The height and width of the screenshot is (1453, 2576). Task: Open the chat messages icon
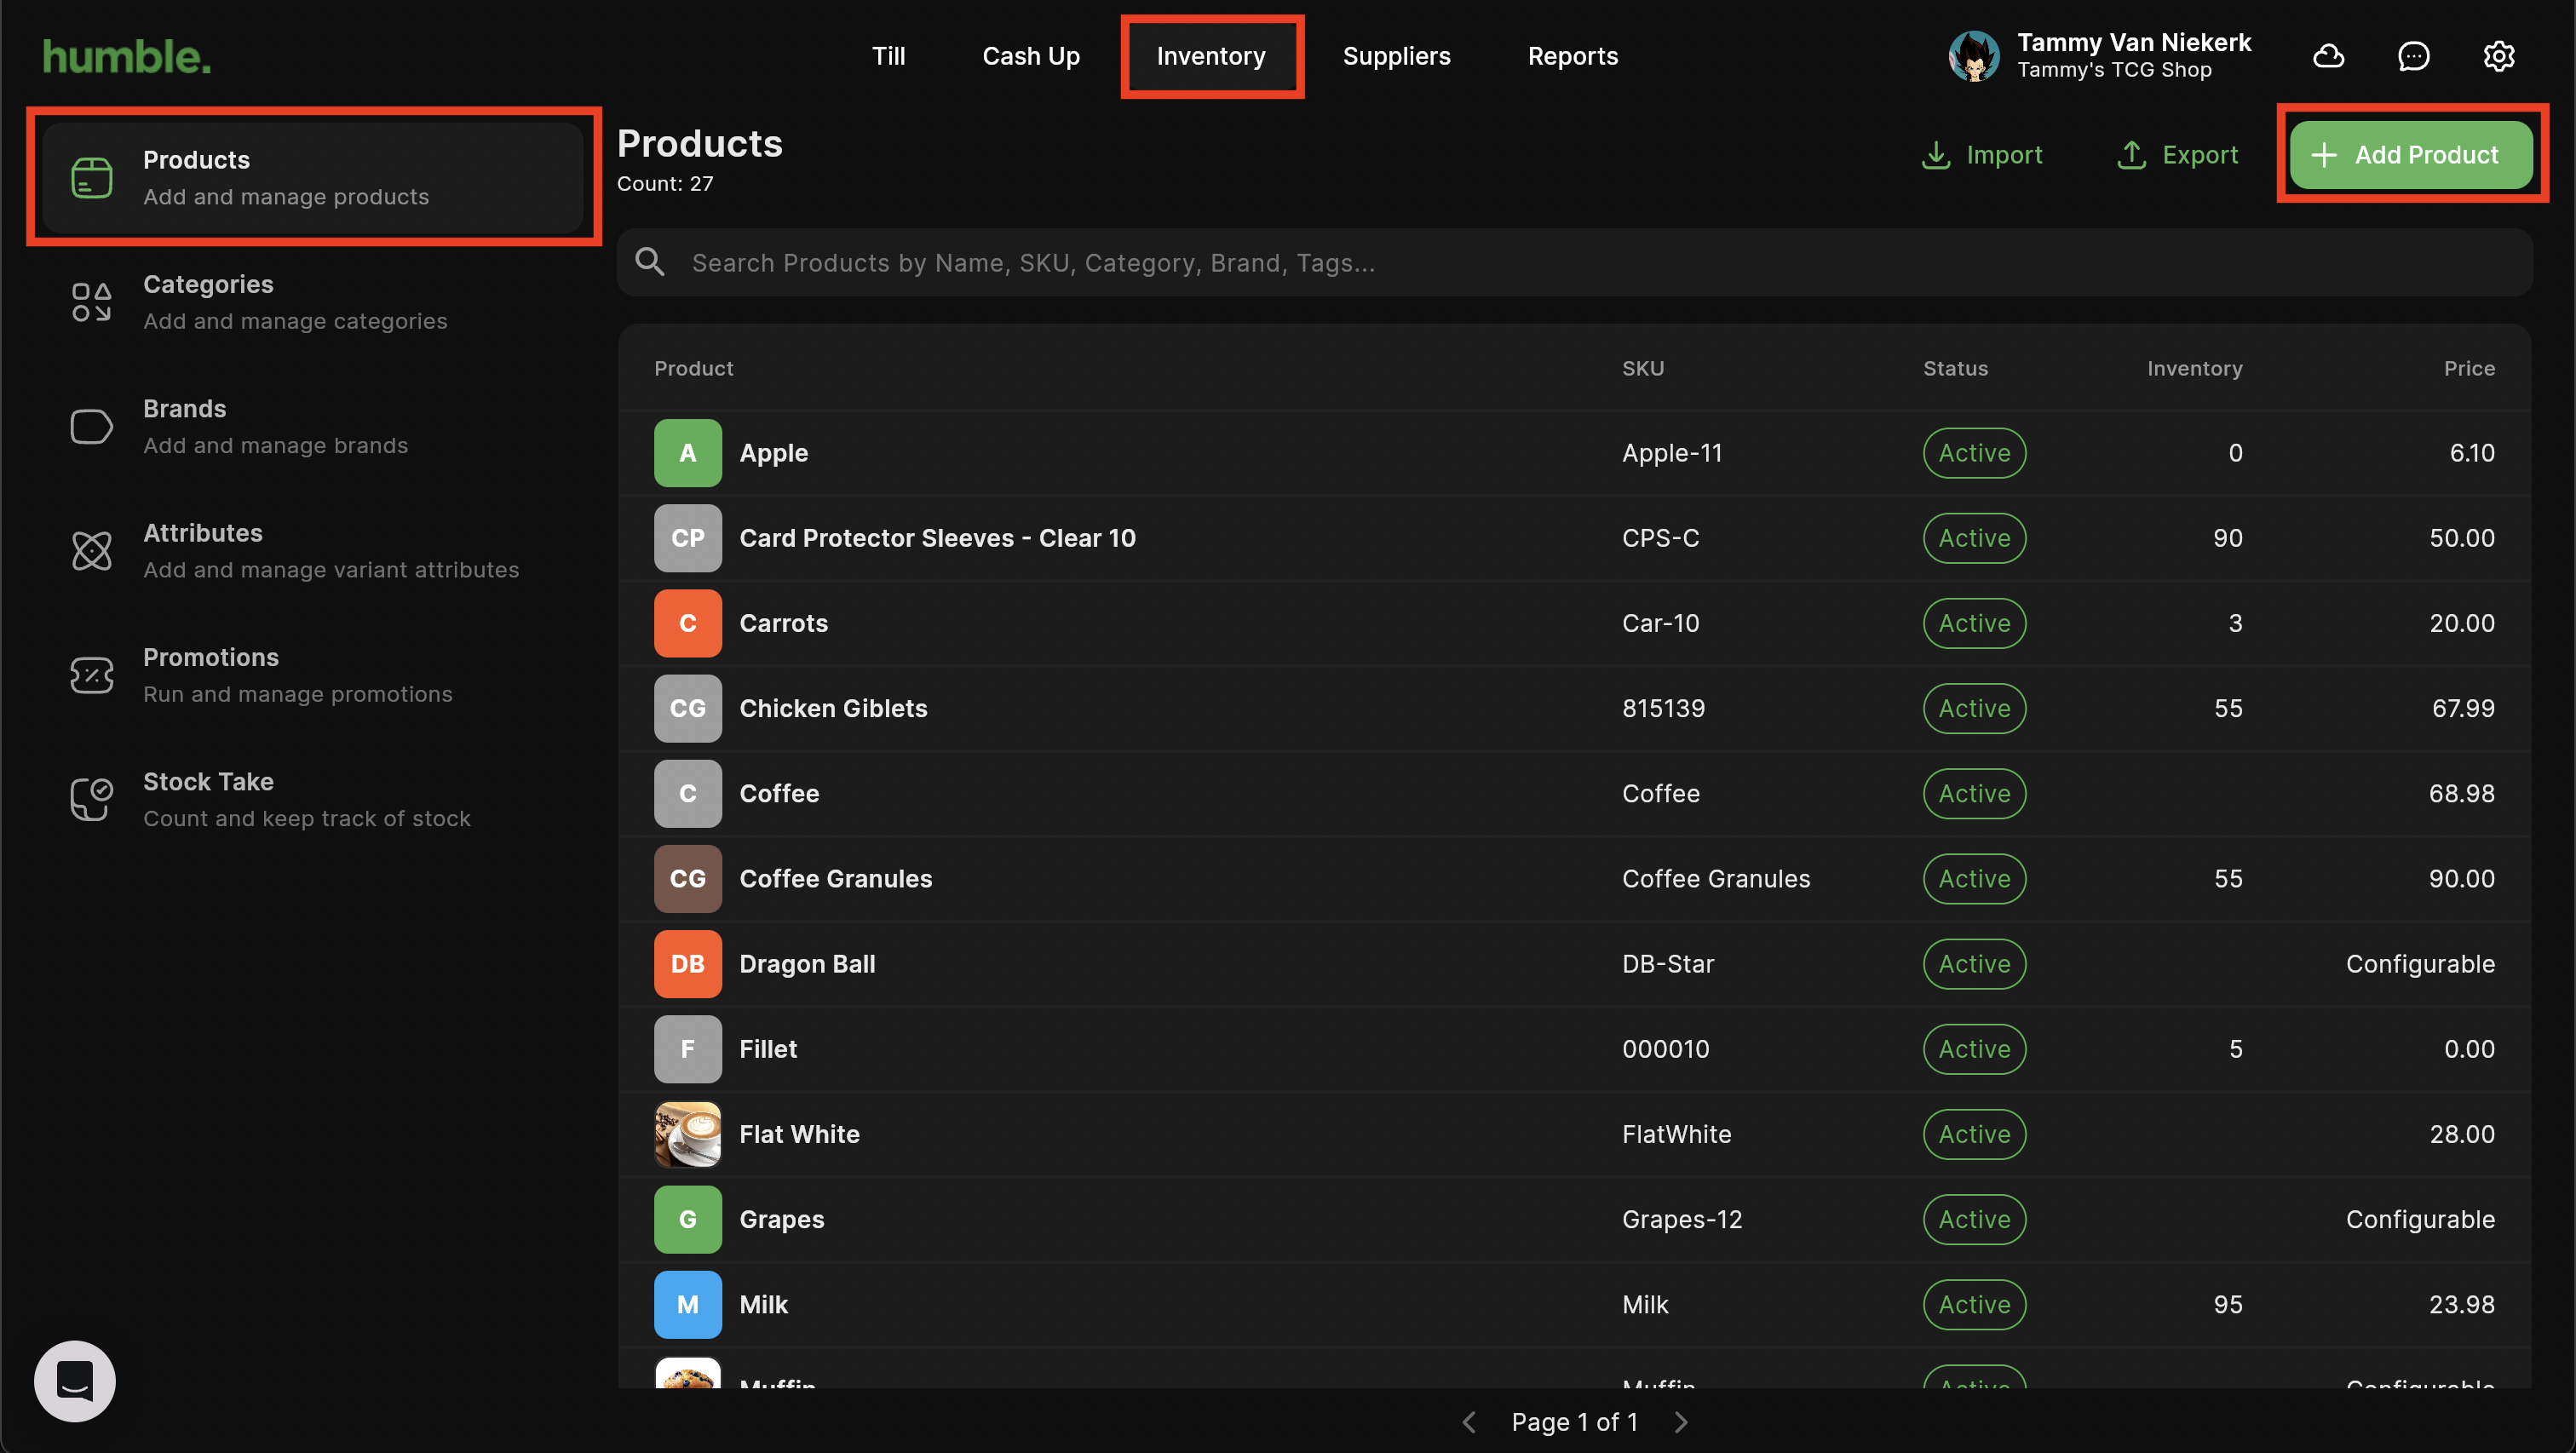pyautogui.click(x=2413, y=56)
